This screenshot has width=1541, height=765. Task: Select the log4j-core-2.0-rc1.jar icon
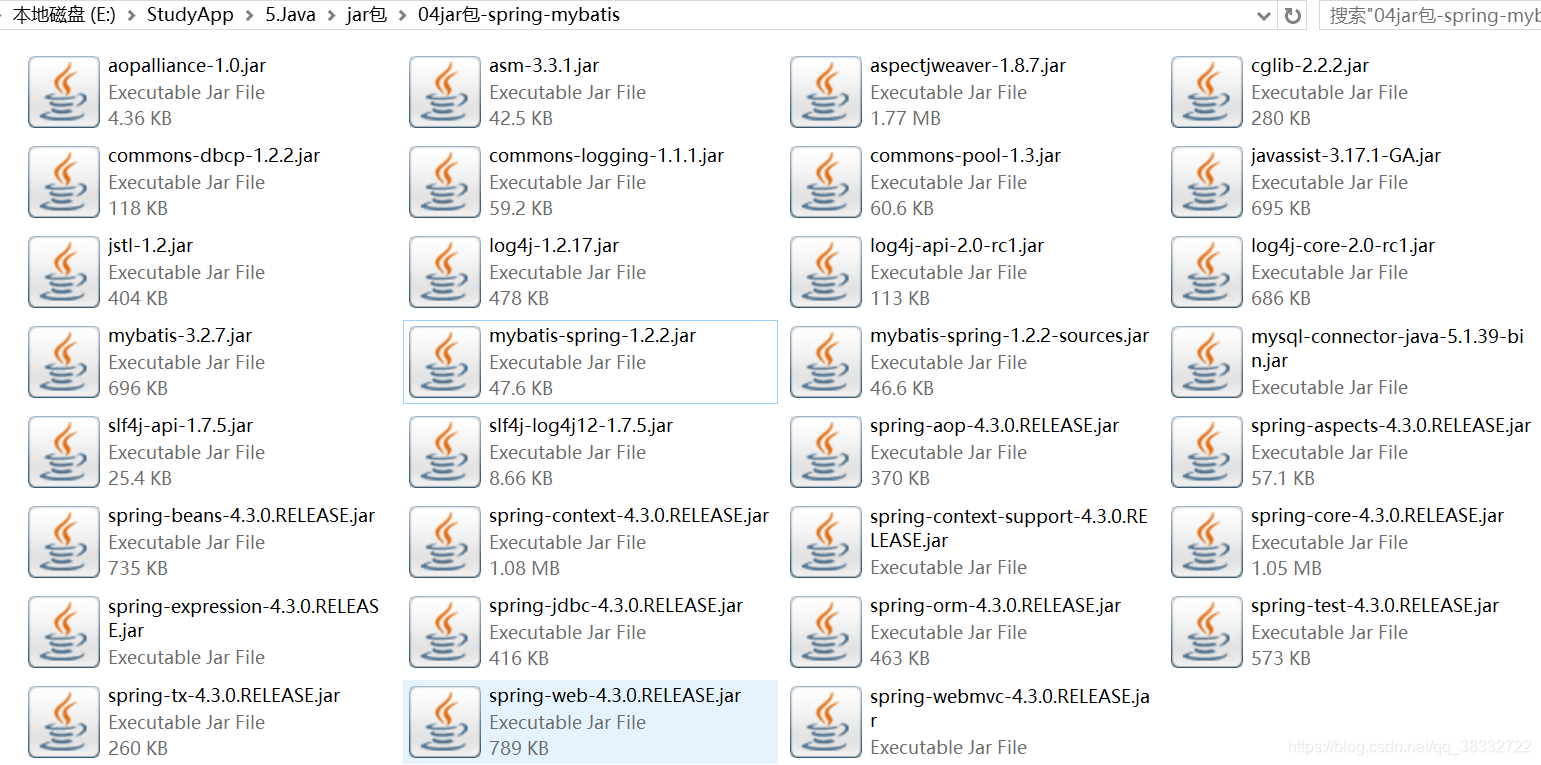pyautogui.click(x=1207, y=272)
